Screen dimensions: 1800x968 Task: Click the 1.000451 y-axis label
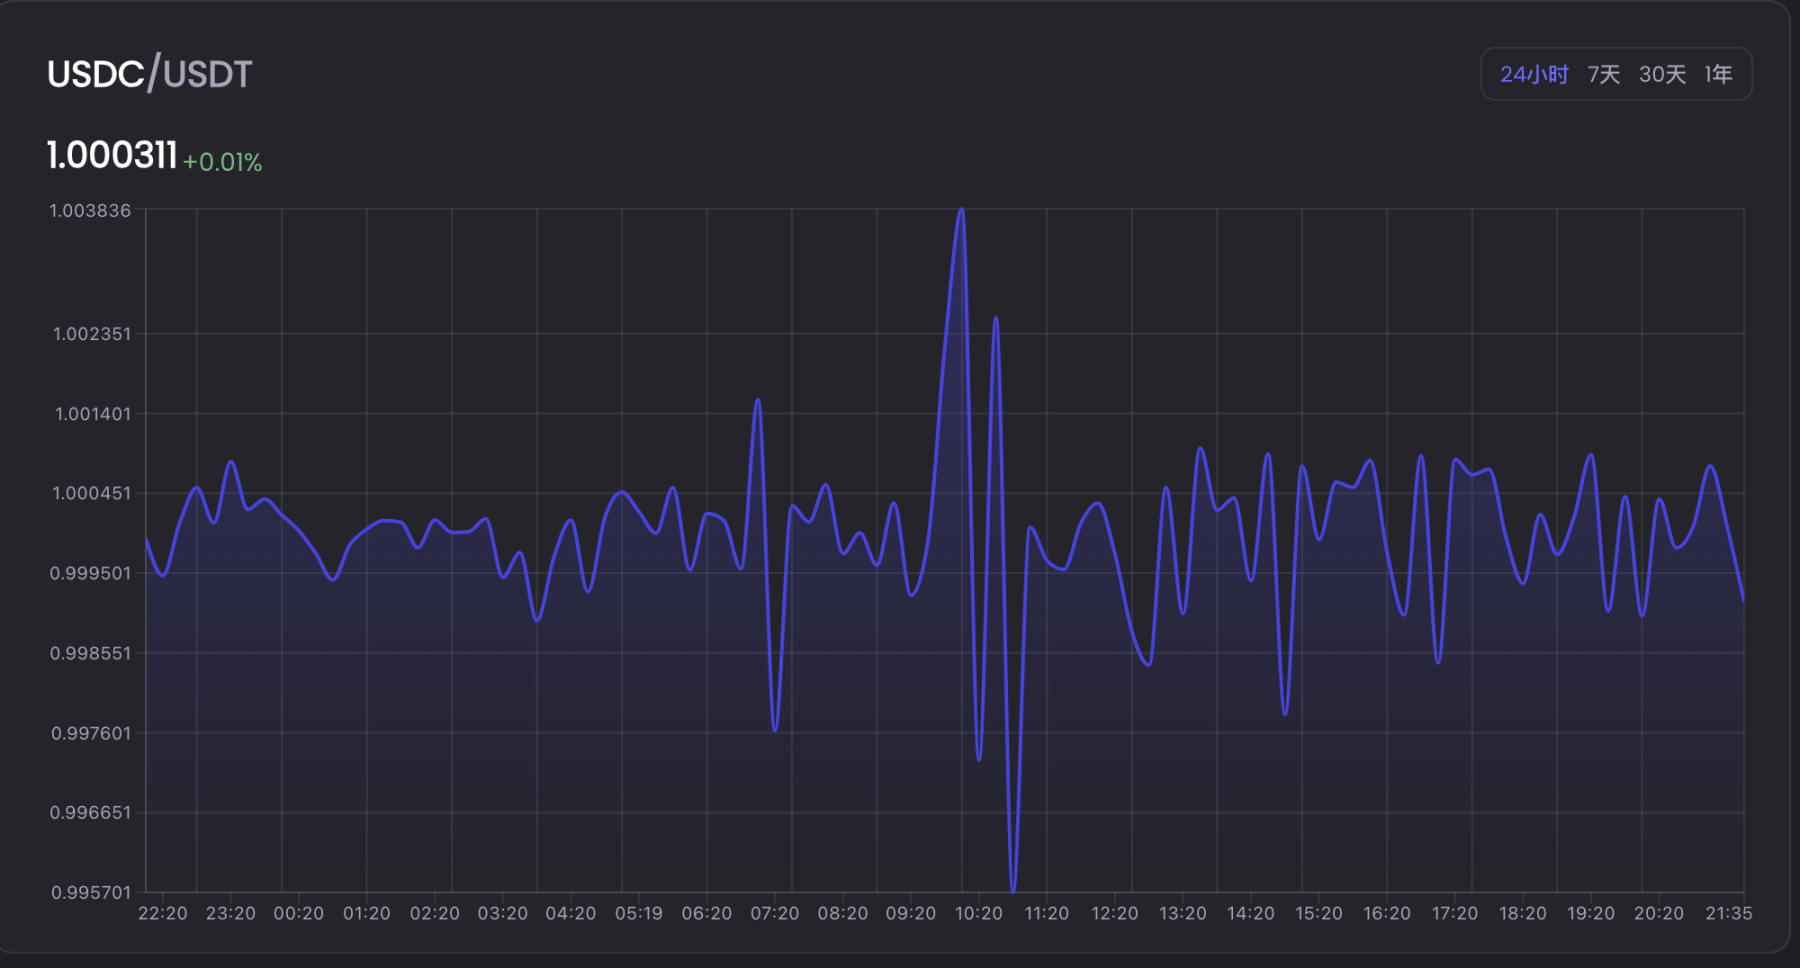pos(90,493)
